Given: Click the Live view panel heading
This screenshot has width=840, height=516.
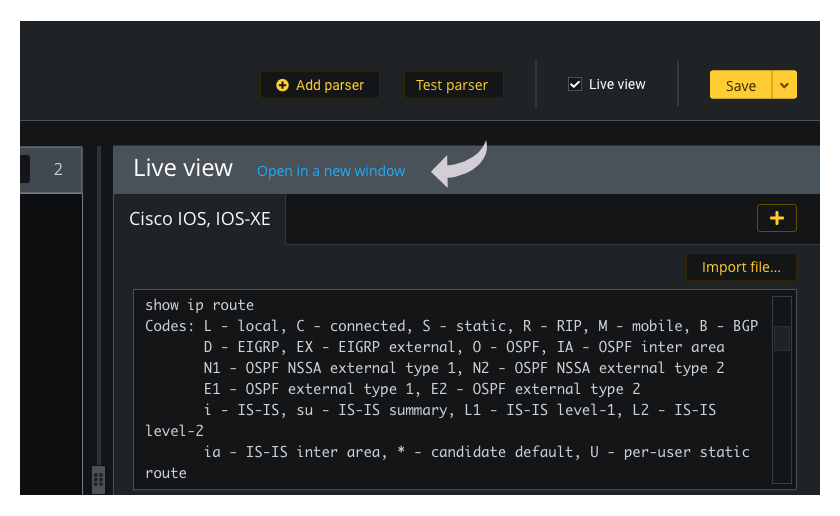Looking at the screenshot, I should click(183, 168).
